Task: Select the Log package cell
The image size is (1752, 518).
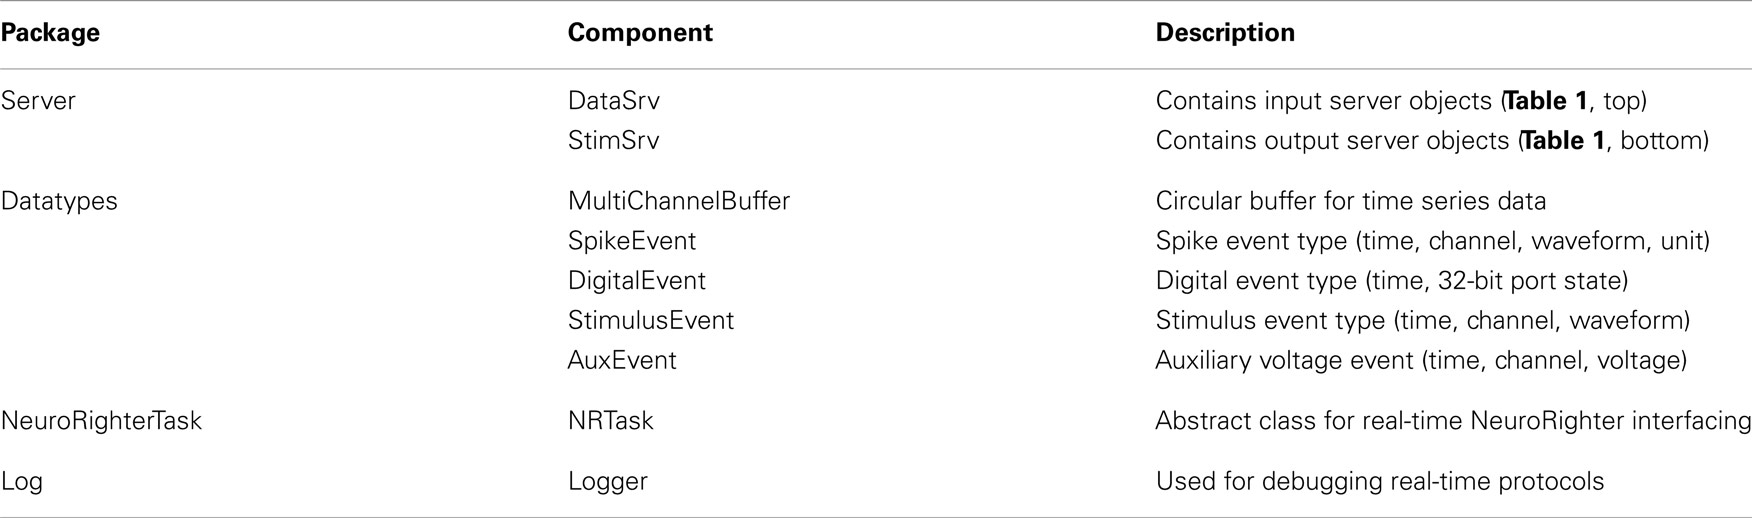Action: 22,481
